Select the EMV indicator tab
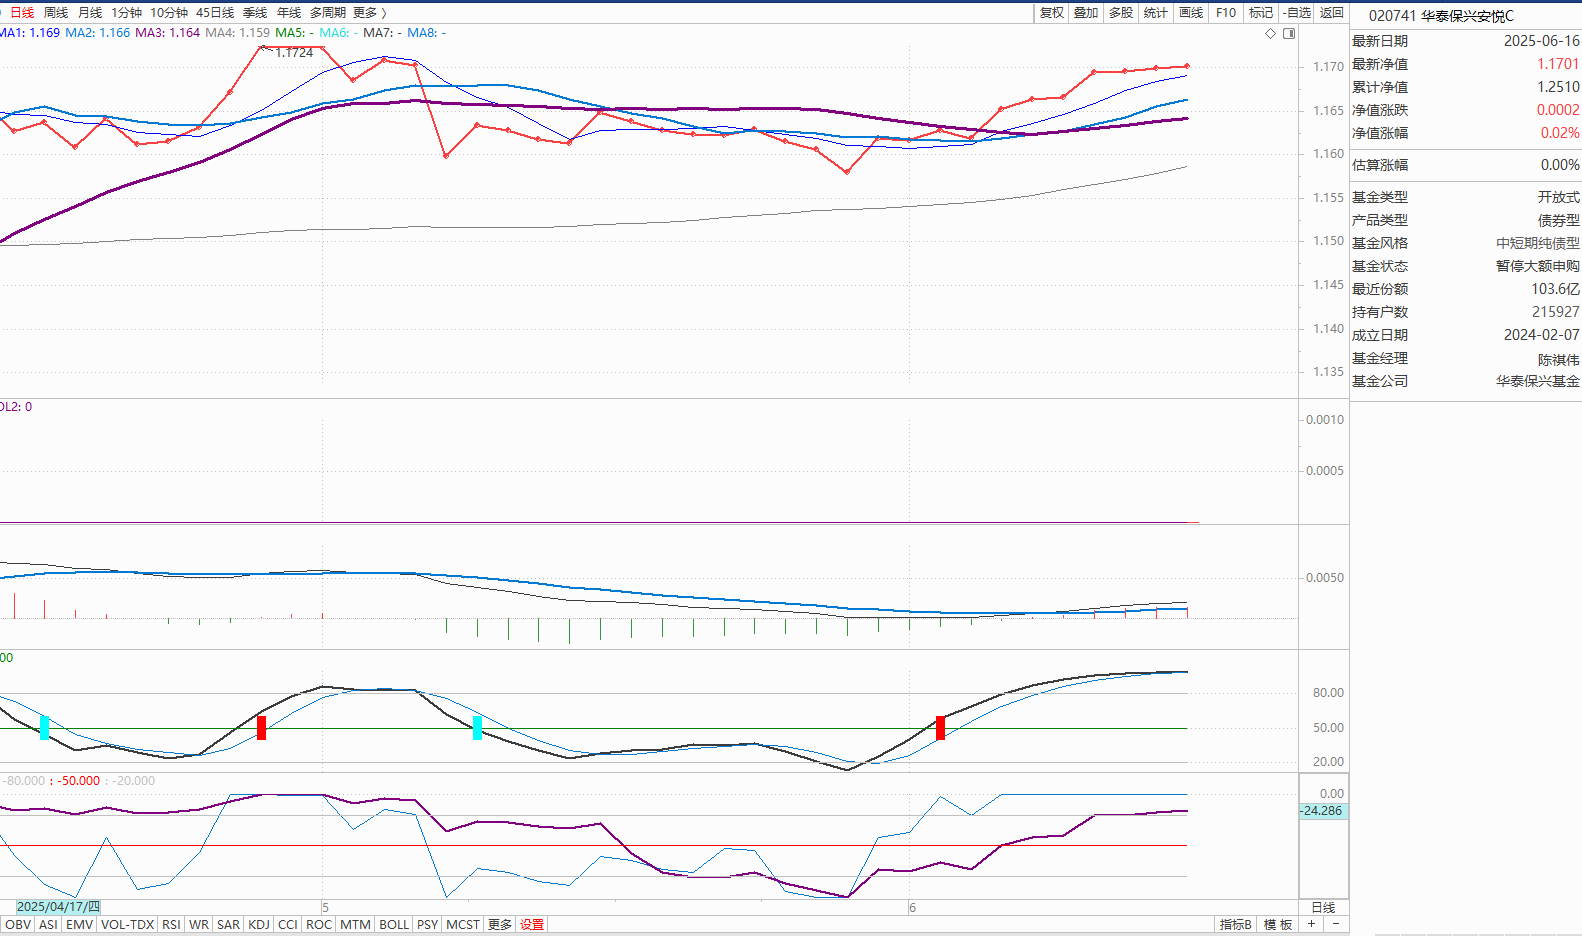The width and height of the screenshot is (1582, 936). click(x=80, y=925)
